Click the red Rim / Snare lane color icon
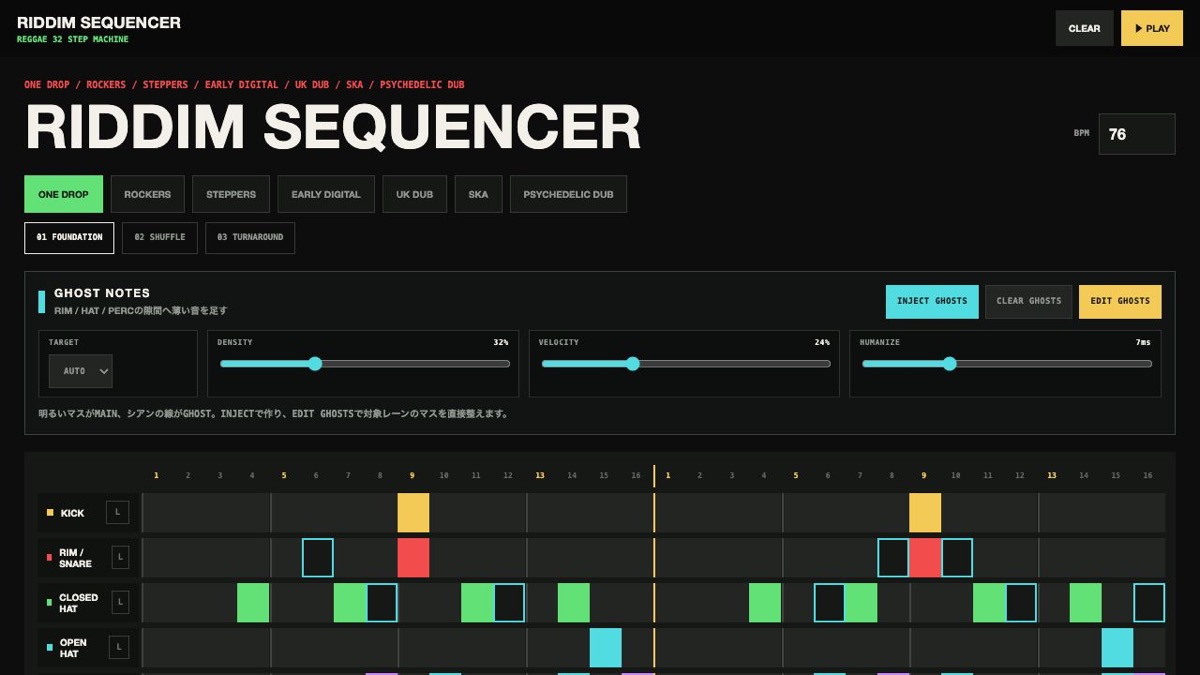Viewport: 1200px width, 675px height. [x=50, y=558]
